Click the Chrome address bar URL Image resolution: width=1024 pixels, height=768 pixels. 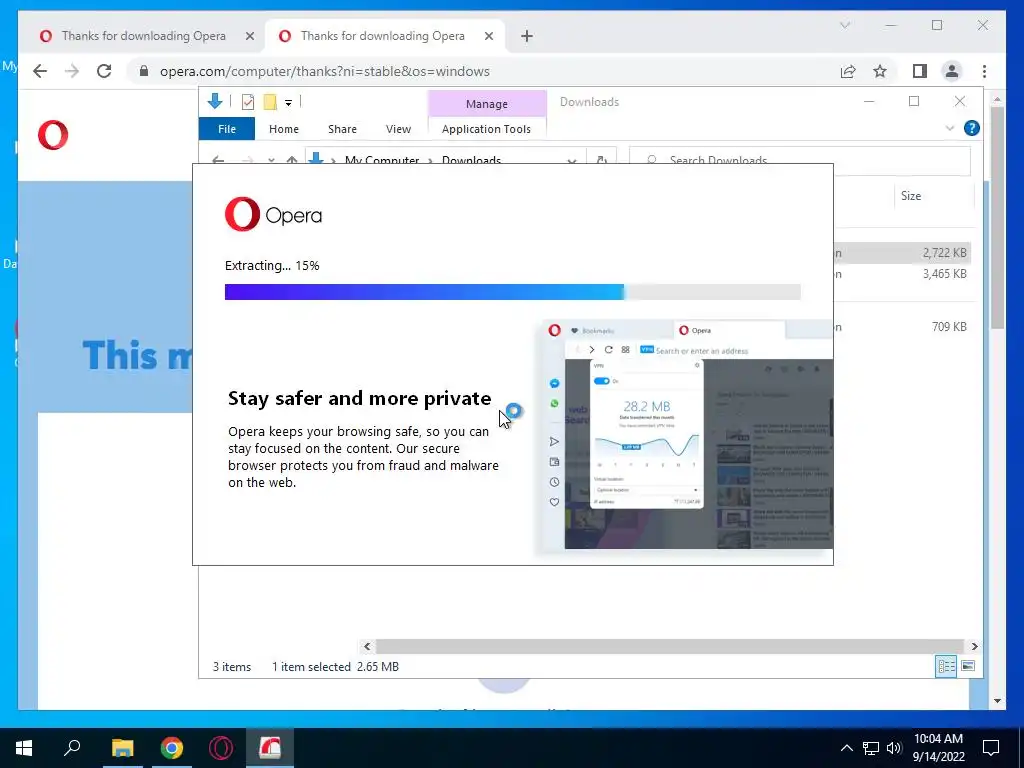pyautogui.click(x=325, y=71)
